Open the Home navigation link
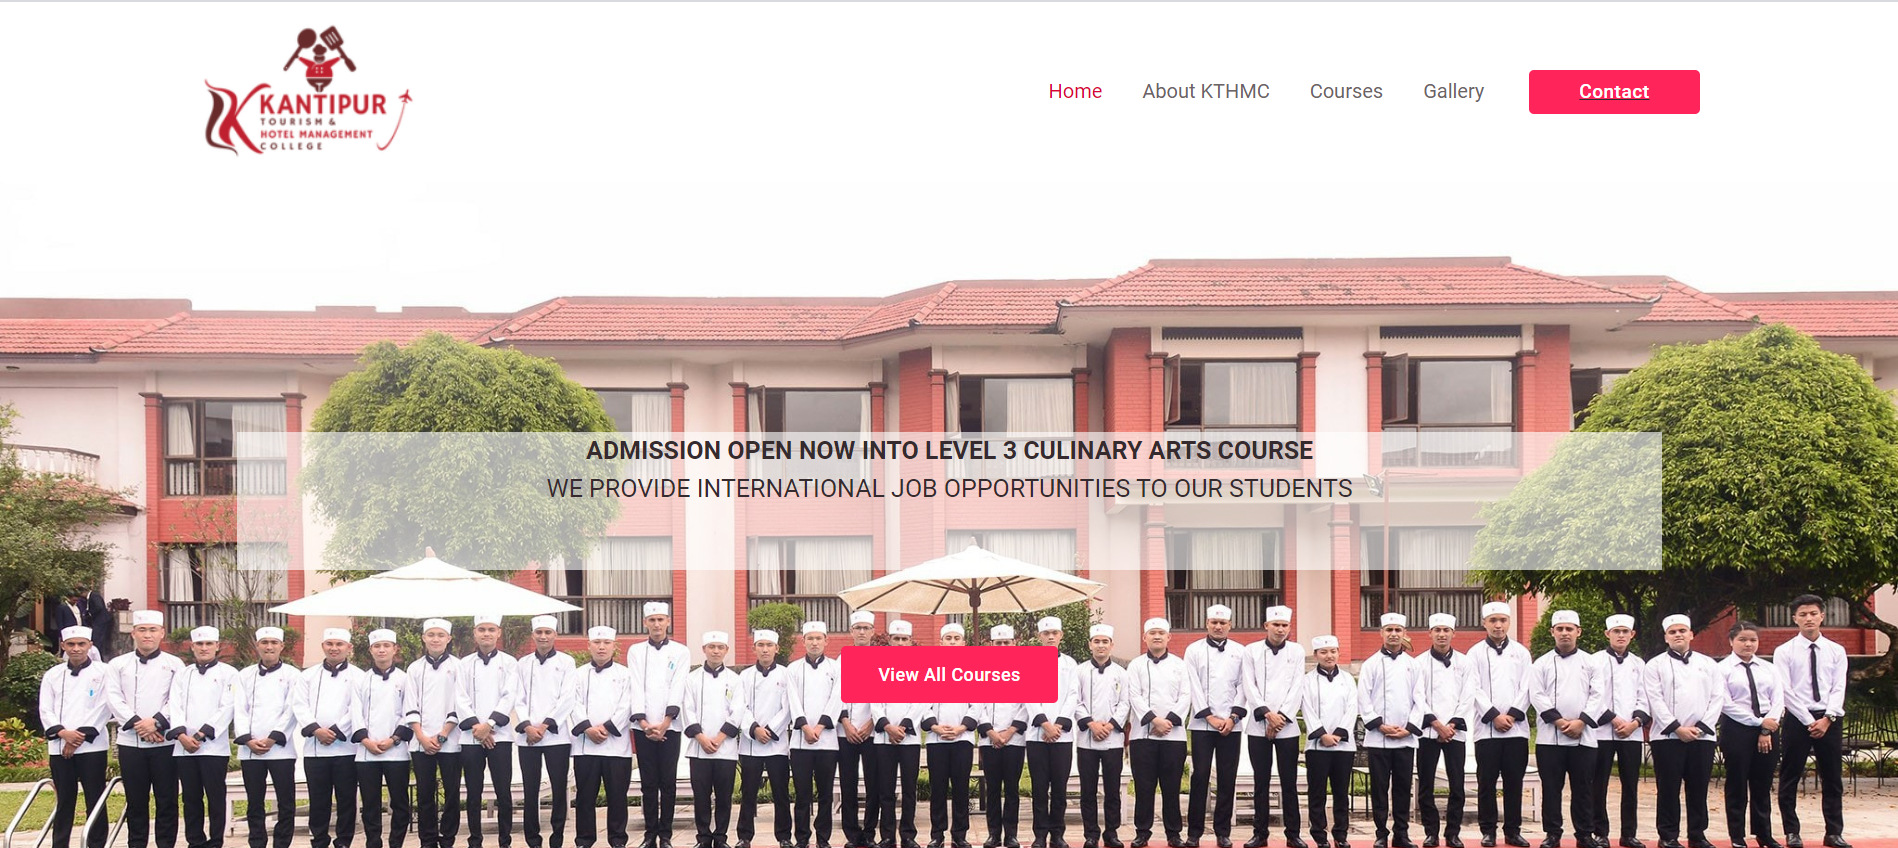 click(x=1075, y=91)
